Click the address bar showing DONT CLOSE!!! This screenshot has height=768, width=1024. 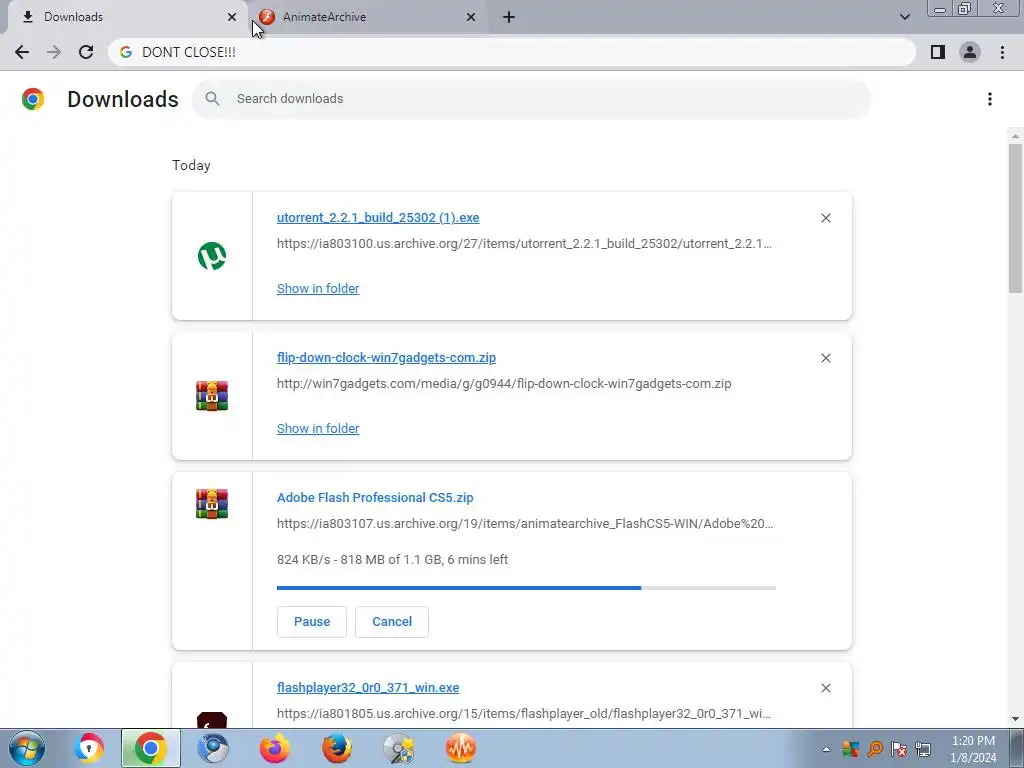click(511, 52)
